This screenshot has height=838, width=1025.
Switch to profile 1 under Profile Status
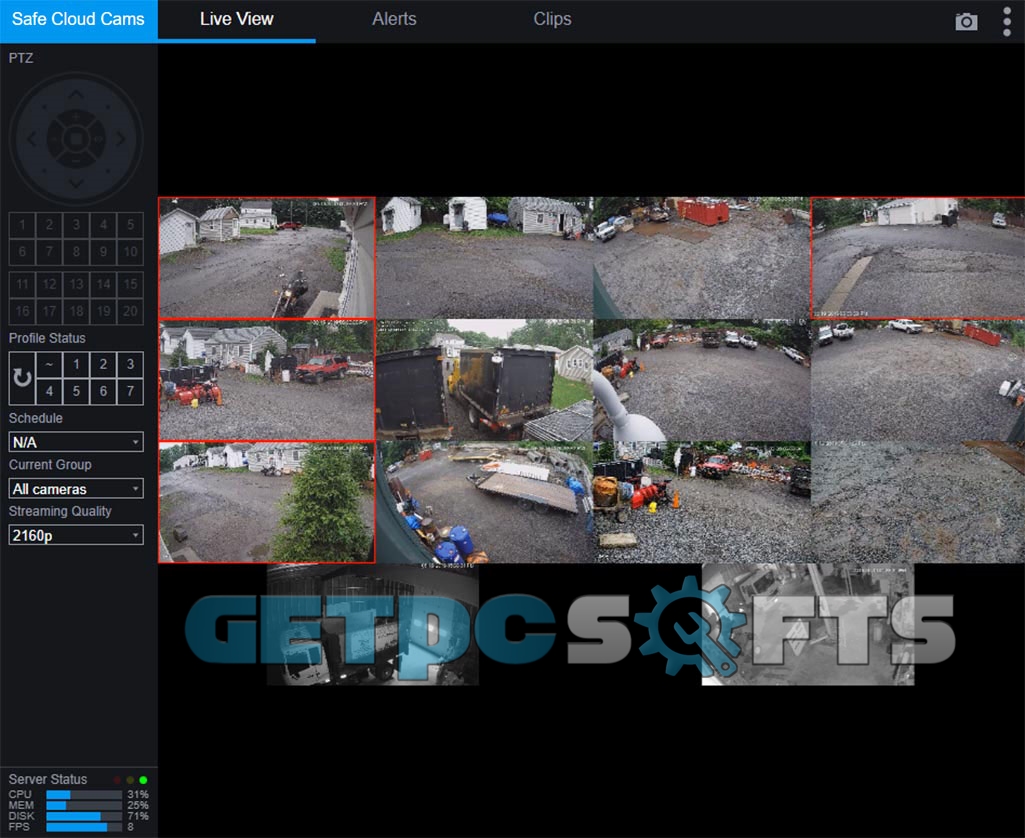[76, 364]
